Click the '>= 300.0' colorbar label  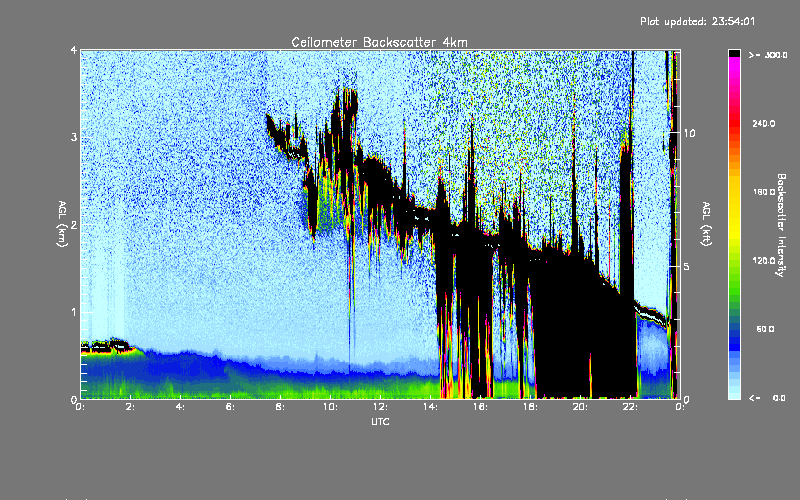[x=768, y=55]
